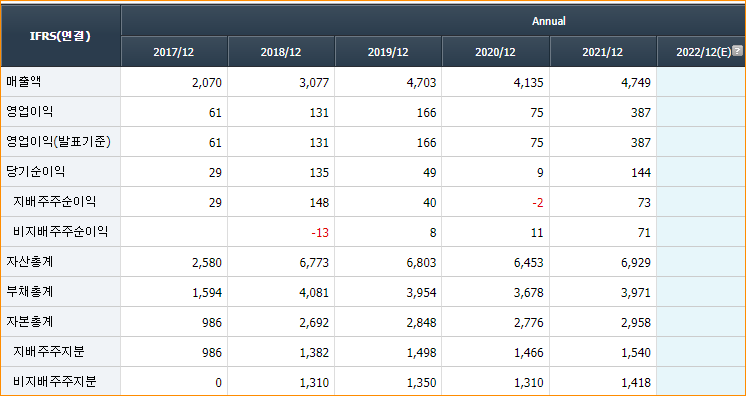Click 비지배주주지분 value 1,350 for 2019/12
The image size is (746, 396).
point(421,383)
